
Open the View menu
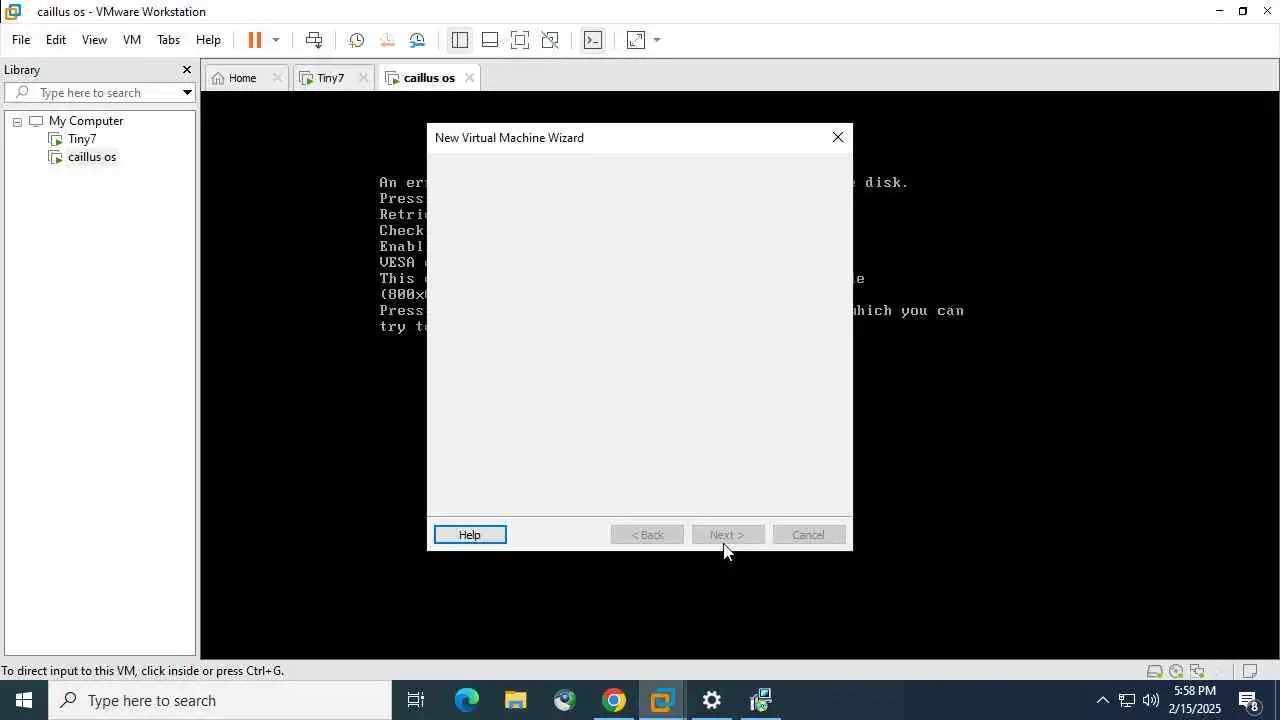pyautogui.click(x=94, y=40)
